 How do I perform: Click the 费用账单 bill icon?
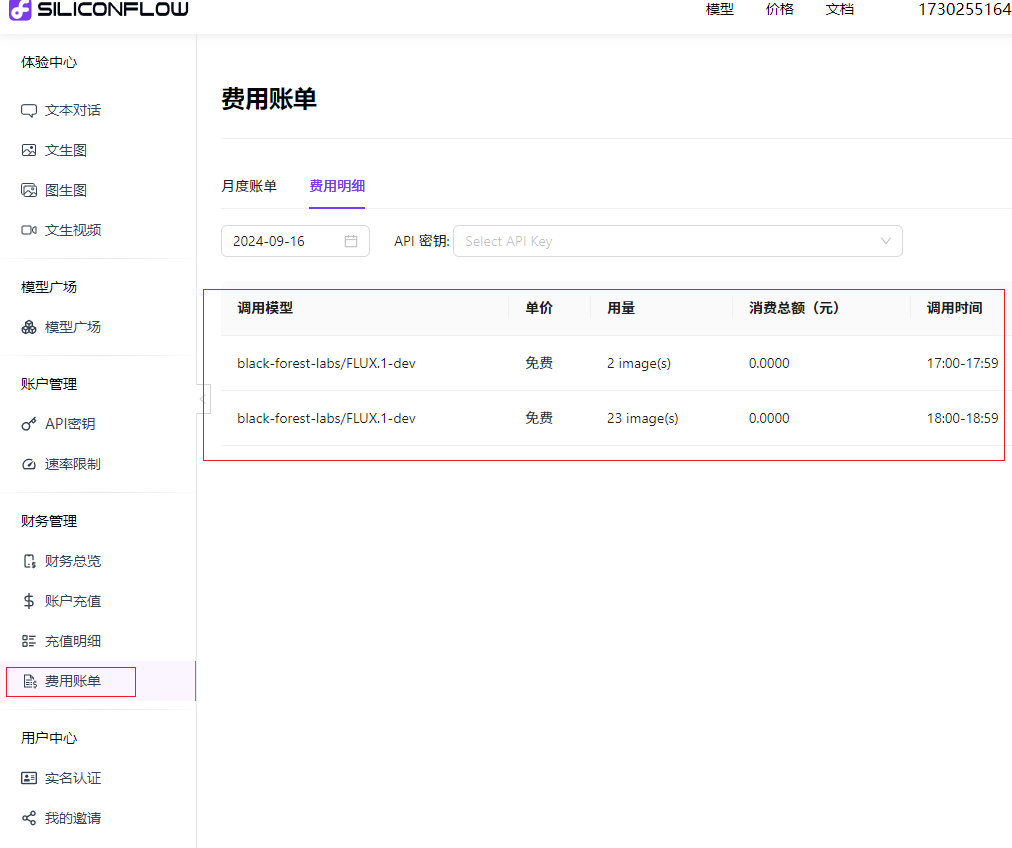click(30, 681)
